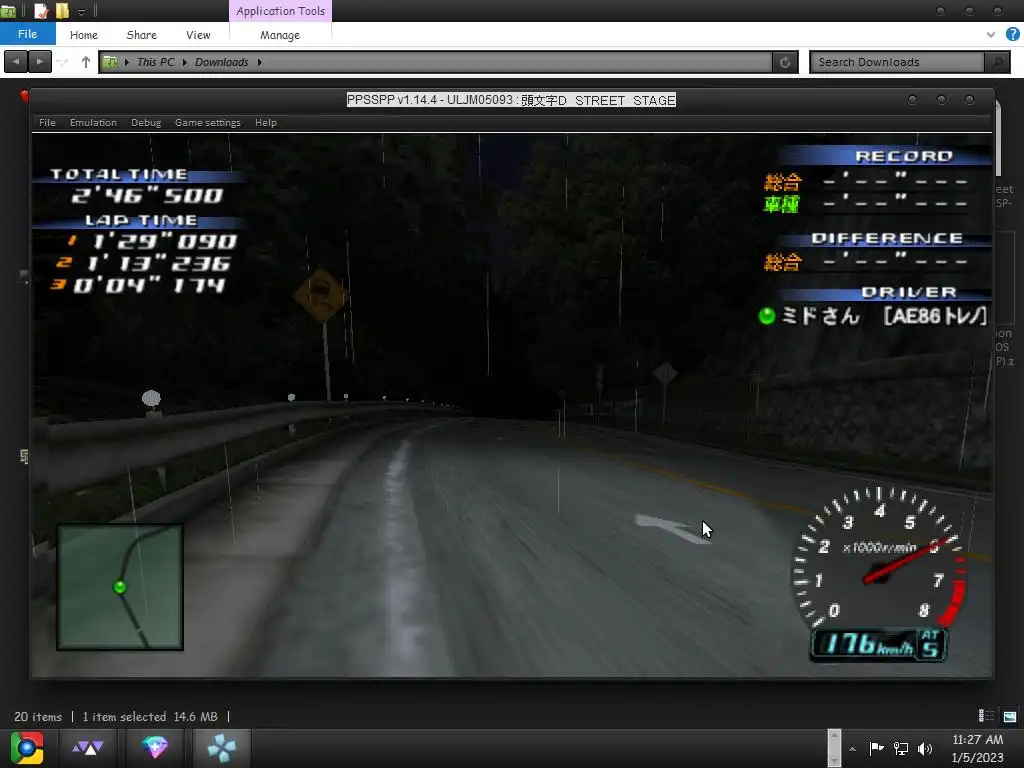This screenshot has height=768, width=1024.
Task: Click the address bar folder icon
Action: (110, 62)
